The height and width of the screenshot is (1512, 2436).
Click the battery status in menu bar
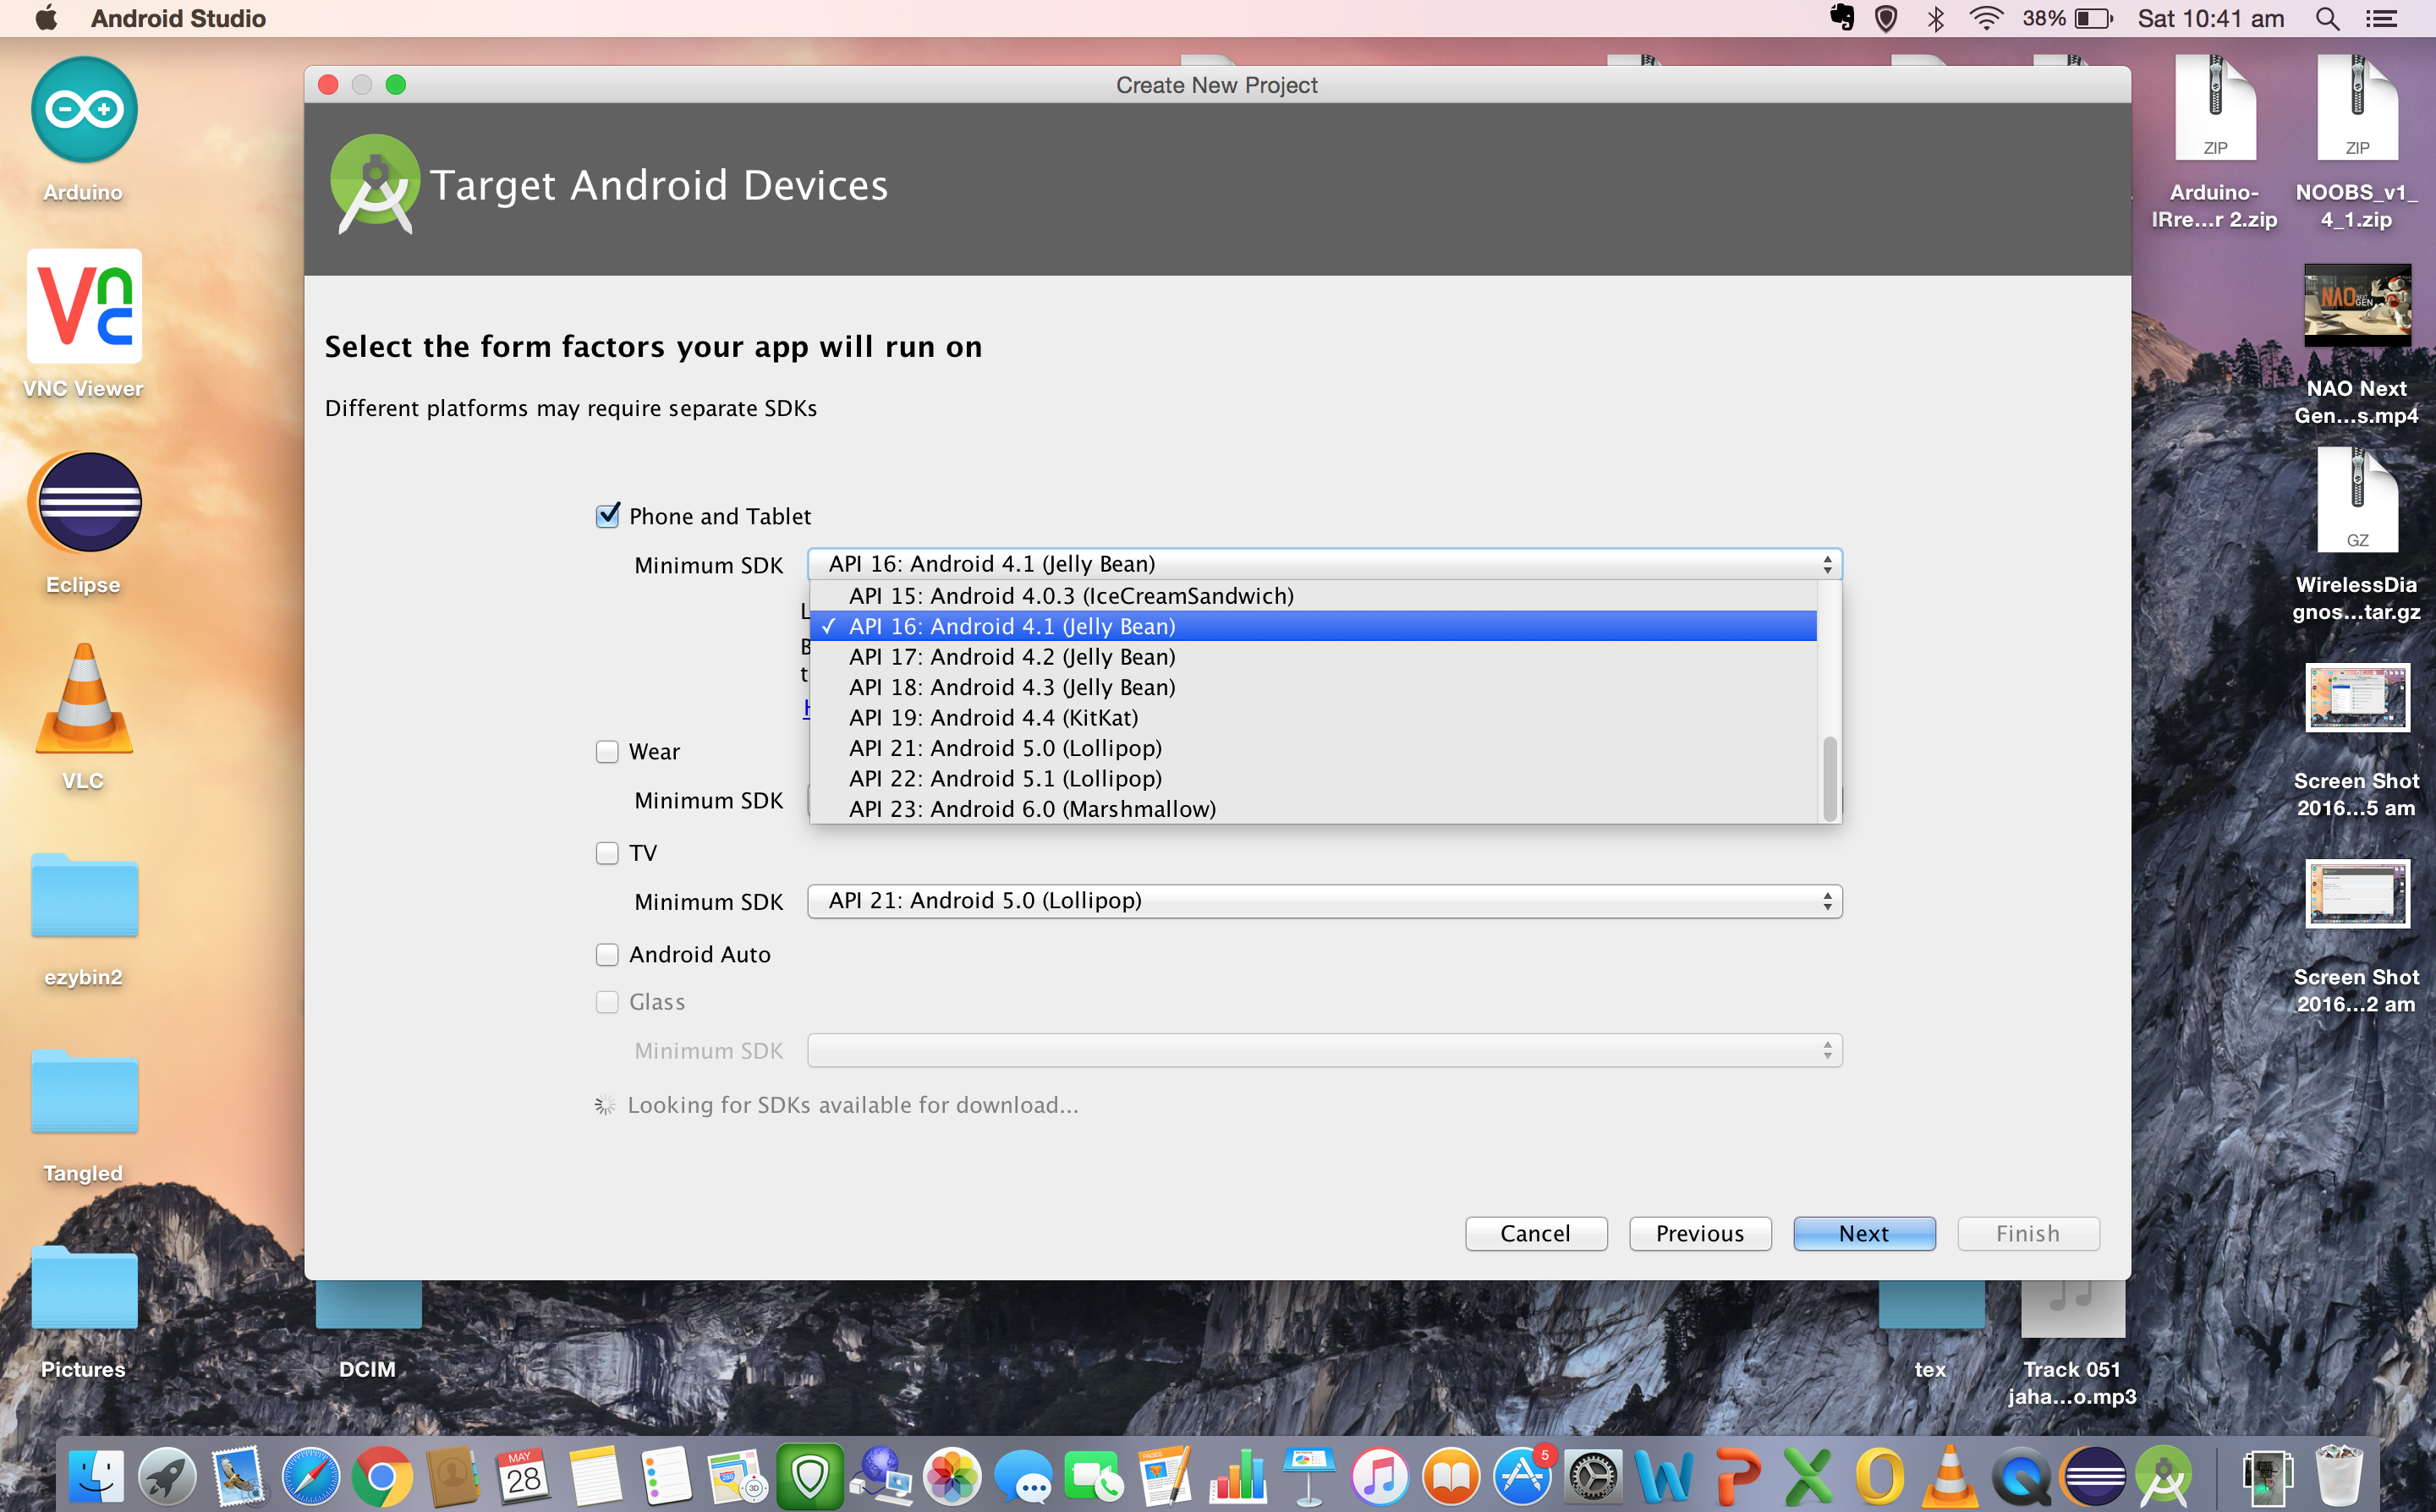(2067, 19)
